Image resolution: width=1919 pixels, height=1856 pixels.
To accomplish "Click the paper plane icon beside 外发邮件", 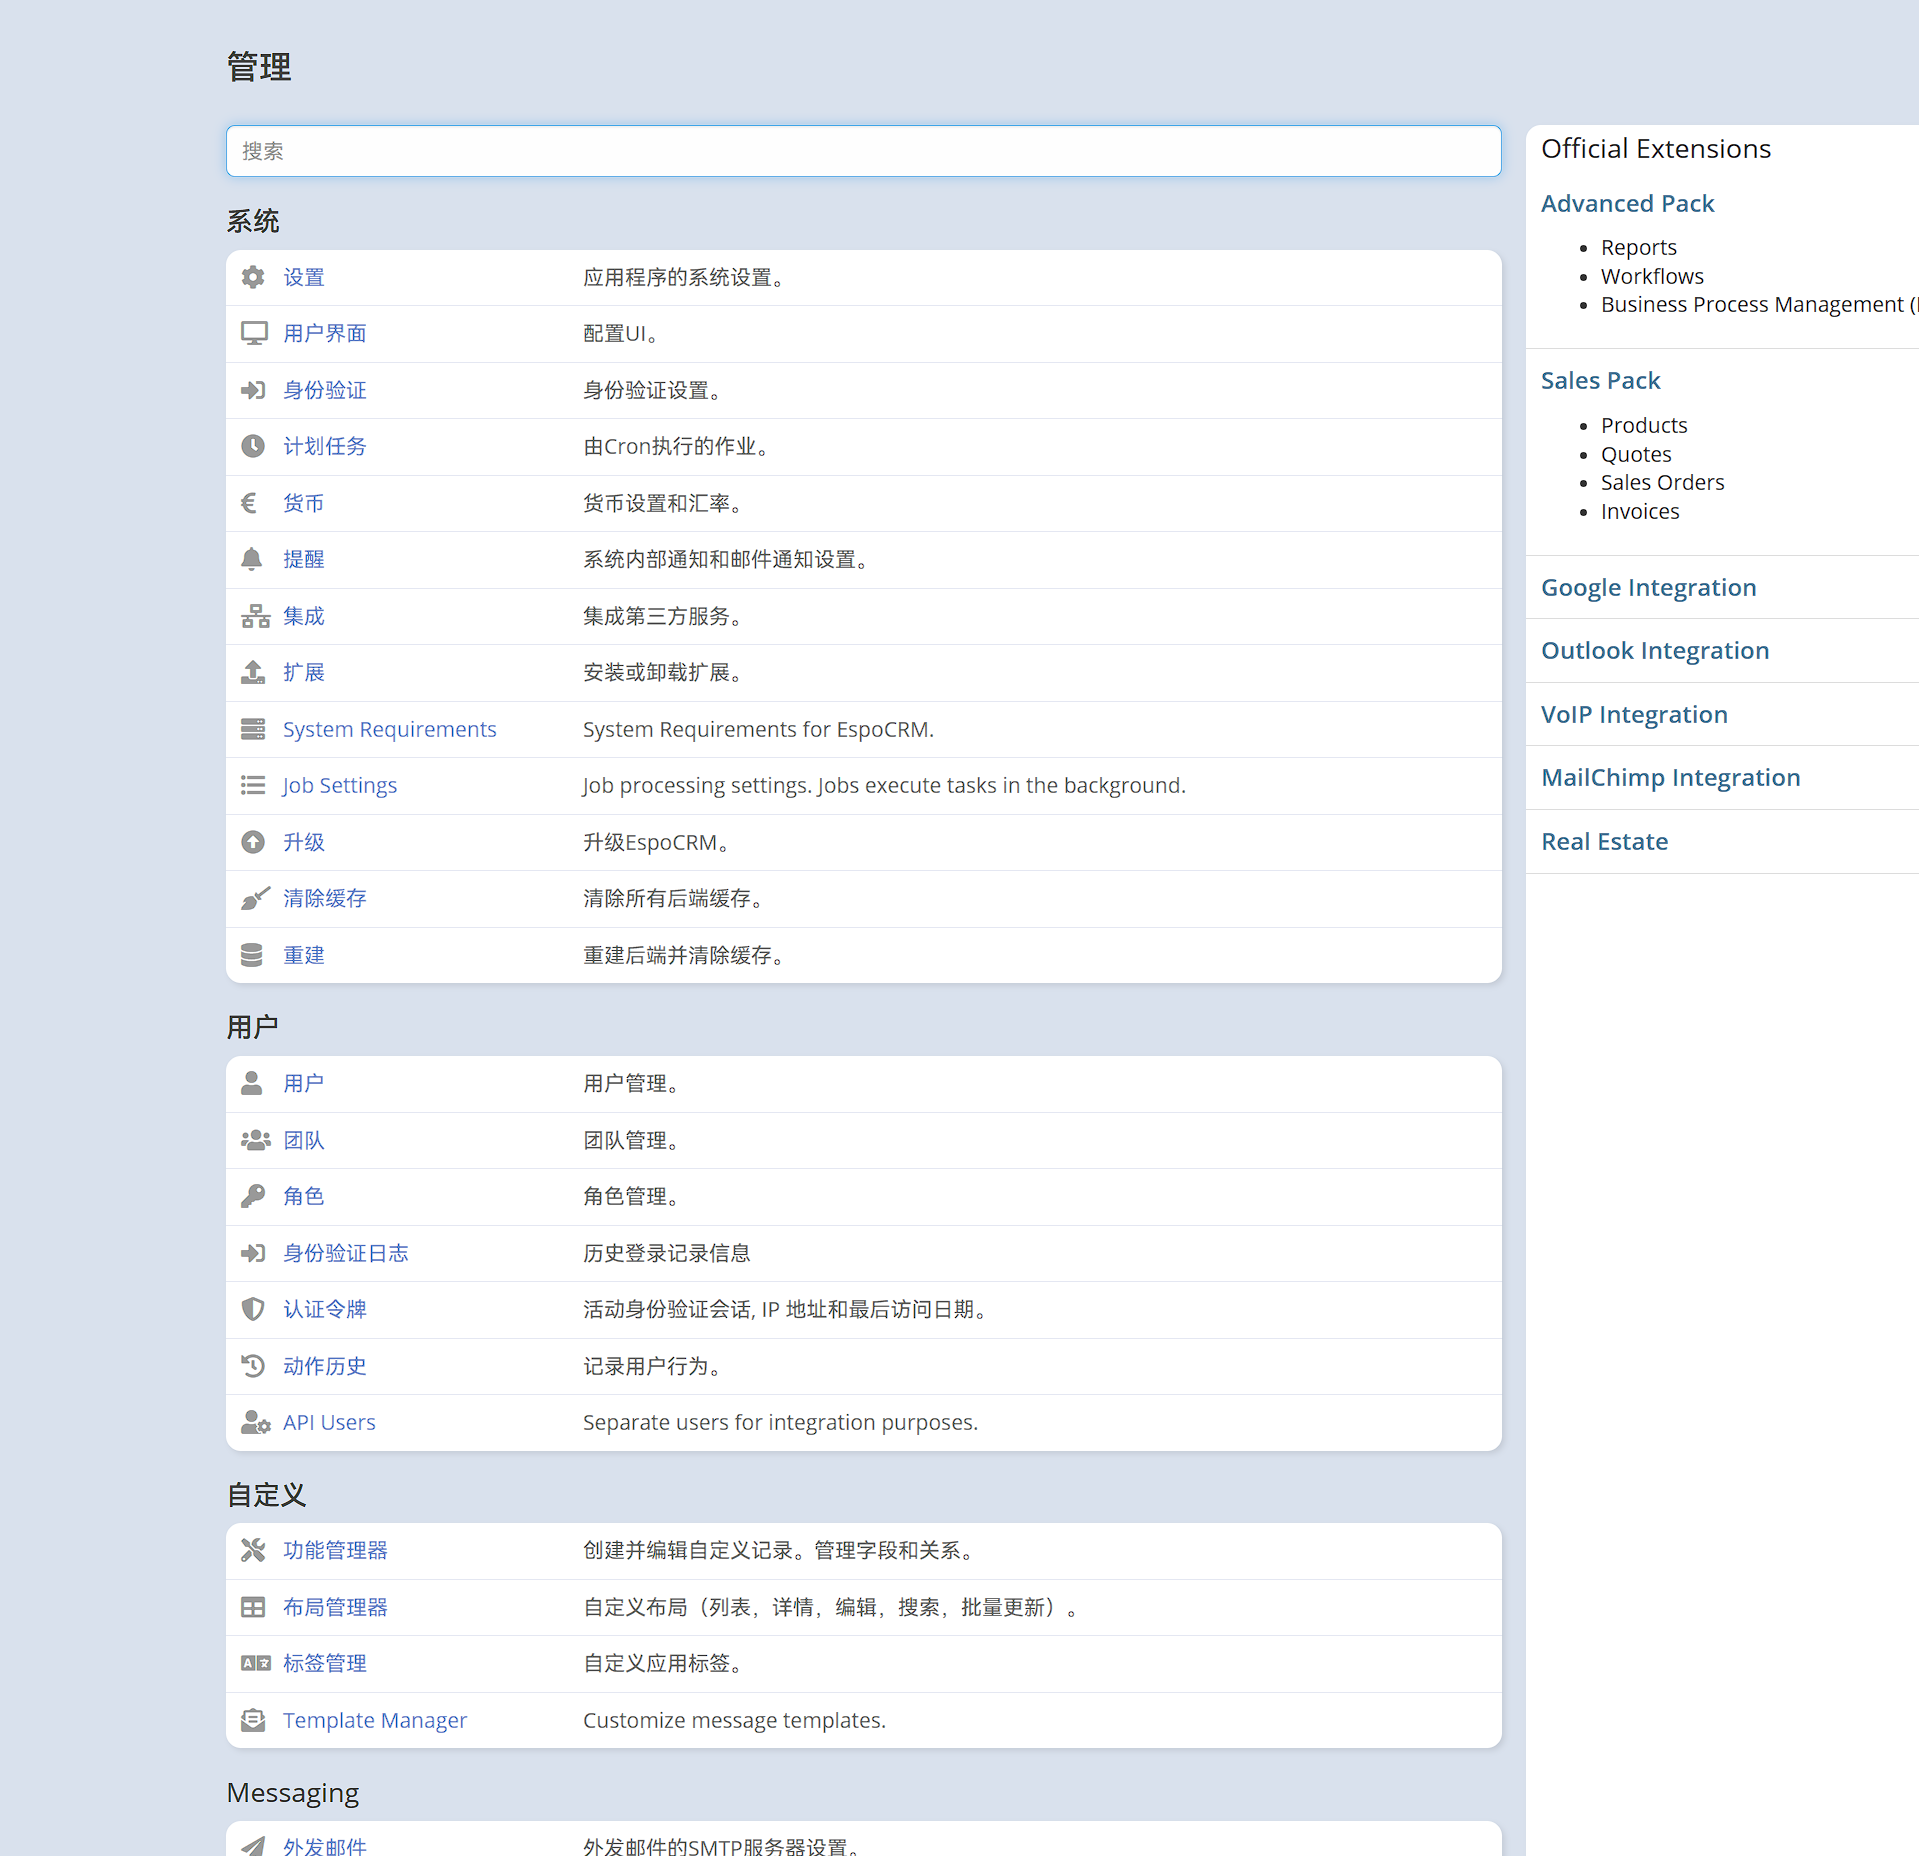I will pos(253,1846).
